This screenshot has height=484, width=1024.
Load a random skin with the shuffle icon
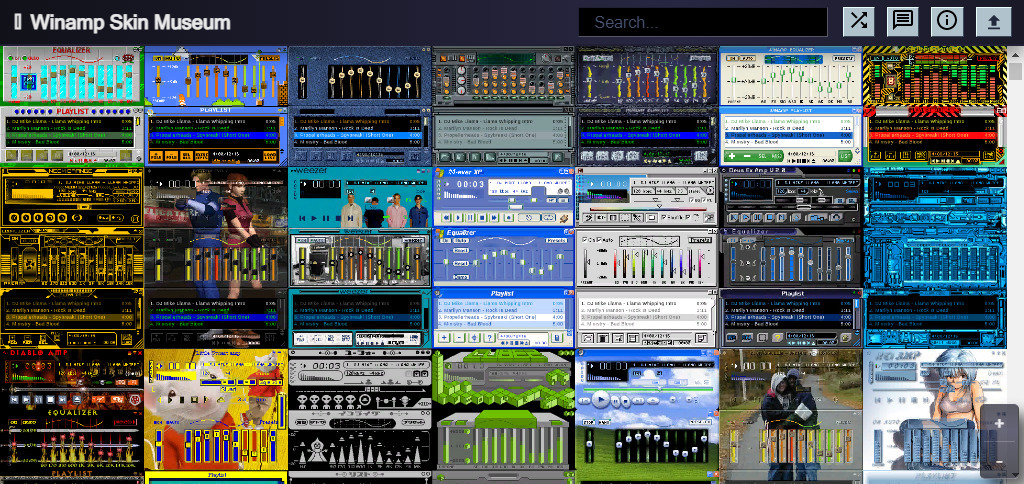click(x=858, y=22)
